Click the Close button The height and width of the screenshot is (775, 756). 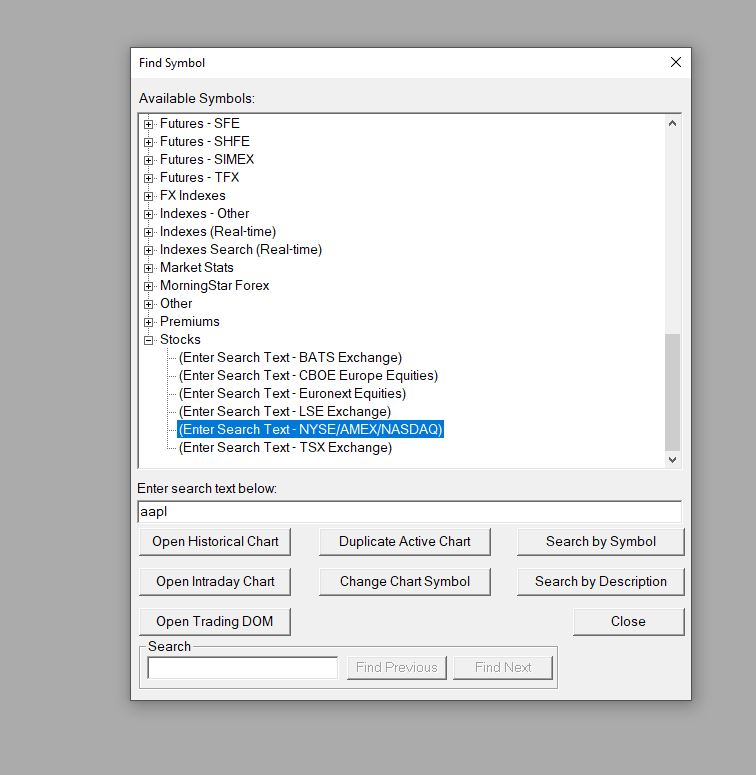point(629,622)
